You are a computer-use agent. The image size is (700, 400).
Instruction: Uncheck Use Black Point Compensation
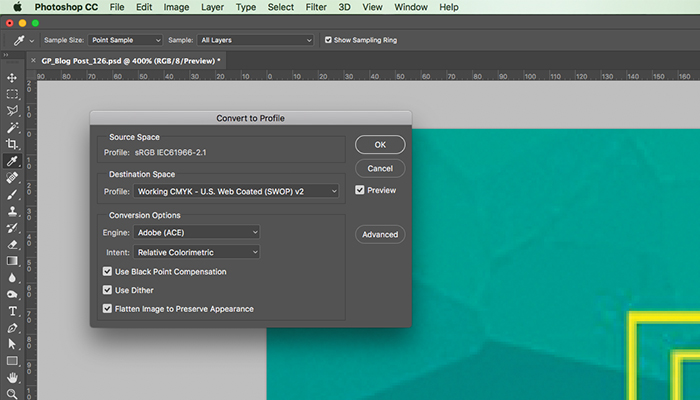pyautogui.click(x=108, y=271)
